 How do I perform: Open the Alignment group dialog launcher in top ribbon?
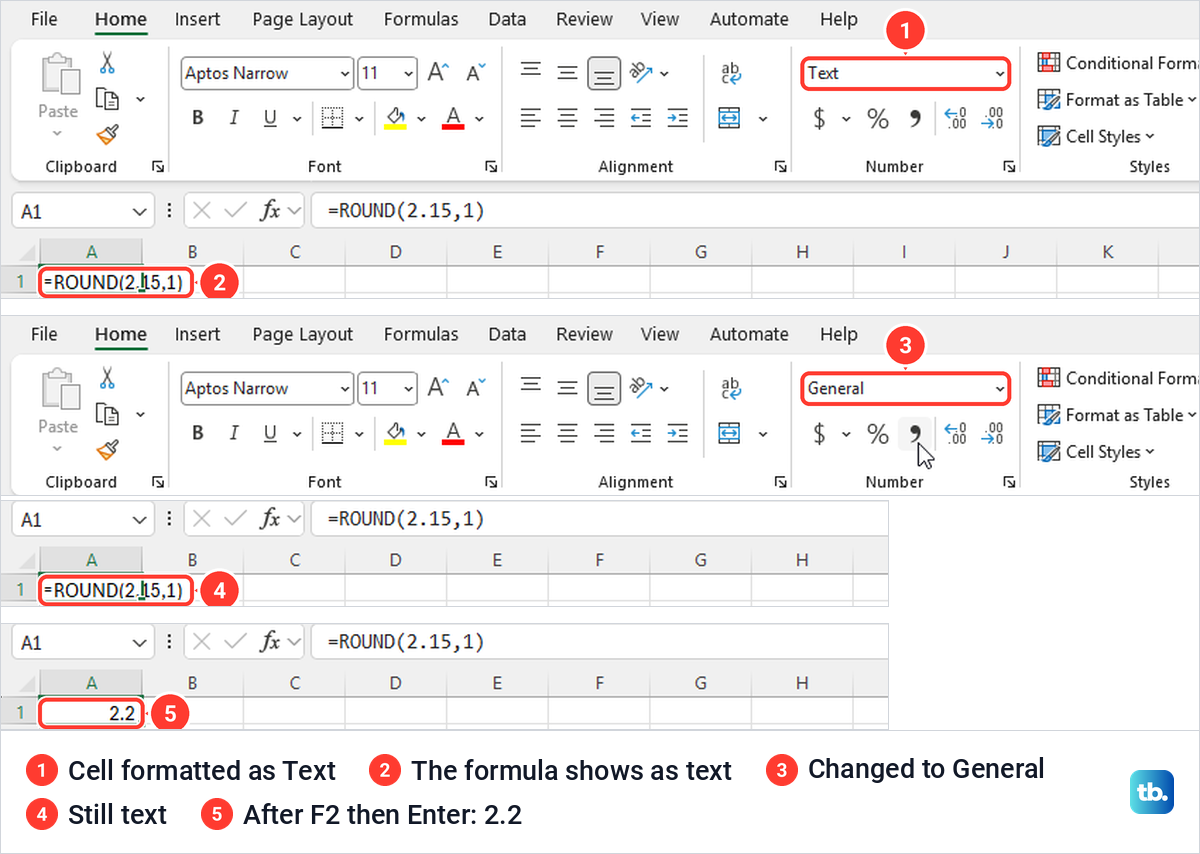click(x=781, y=167)
